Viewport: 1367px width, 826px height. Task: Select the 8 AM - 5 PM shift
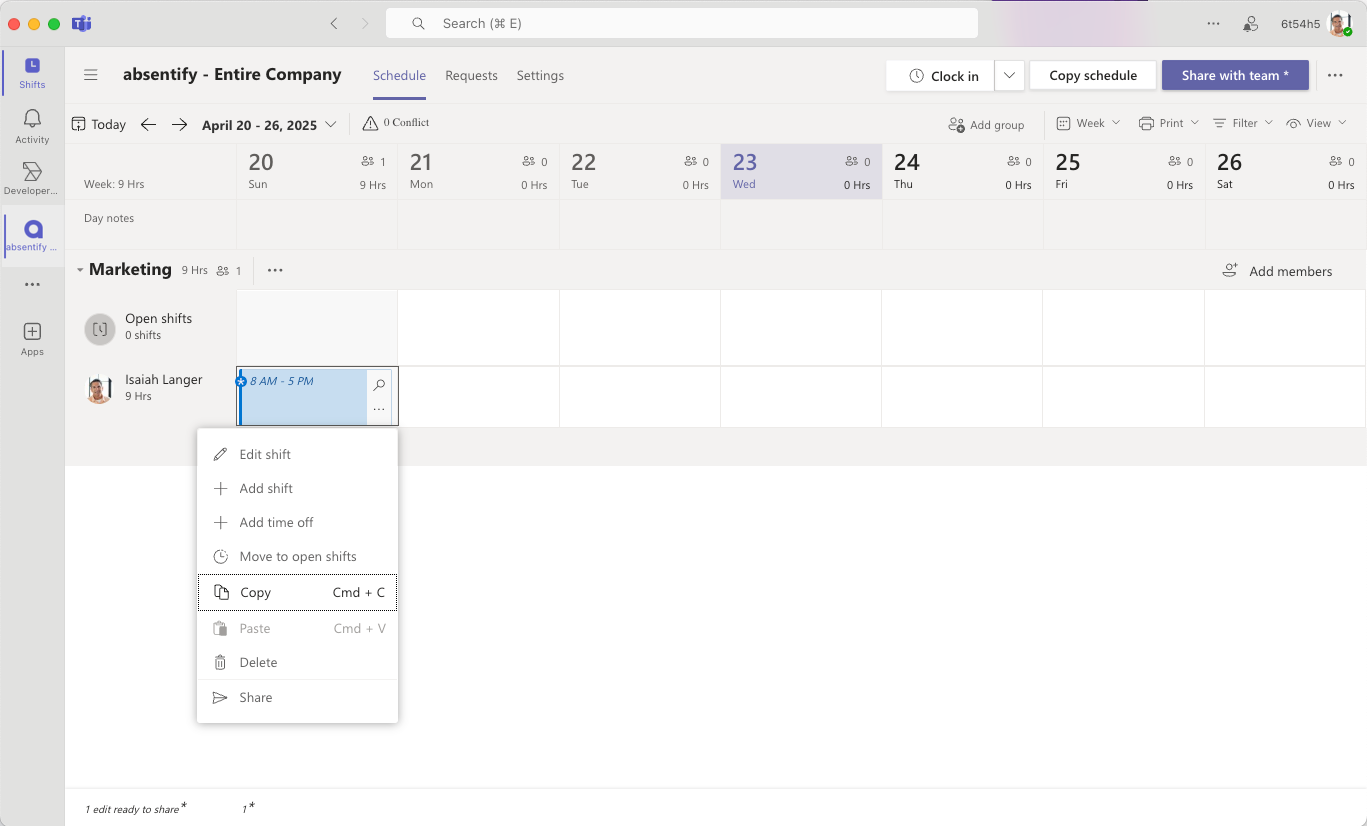pos(303,397)
